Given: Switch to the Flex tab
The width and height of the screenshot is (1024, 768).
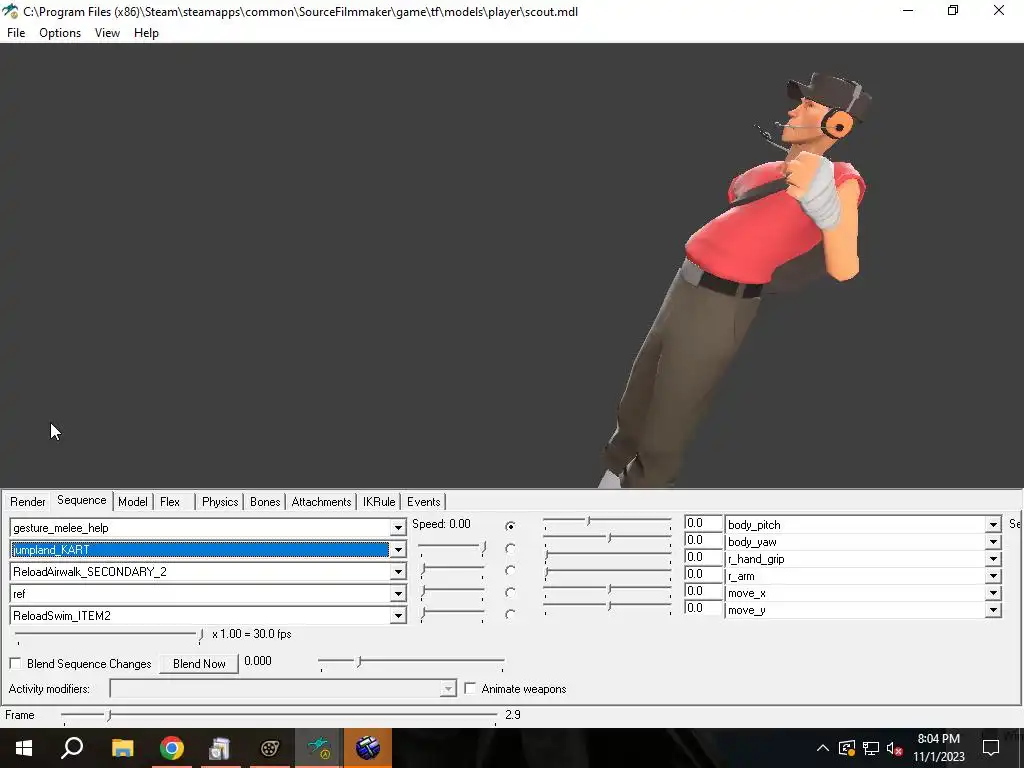Looking at the screenshot, I should click(x=170, y=502).
